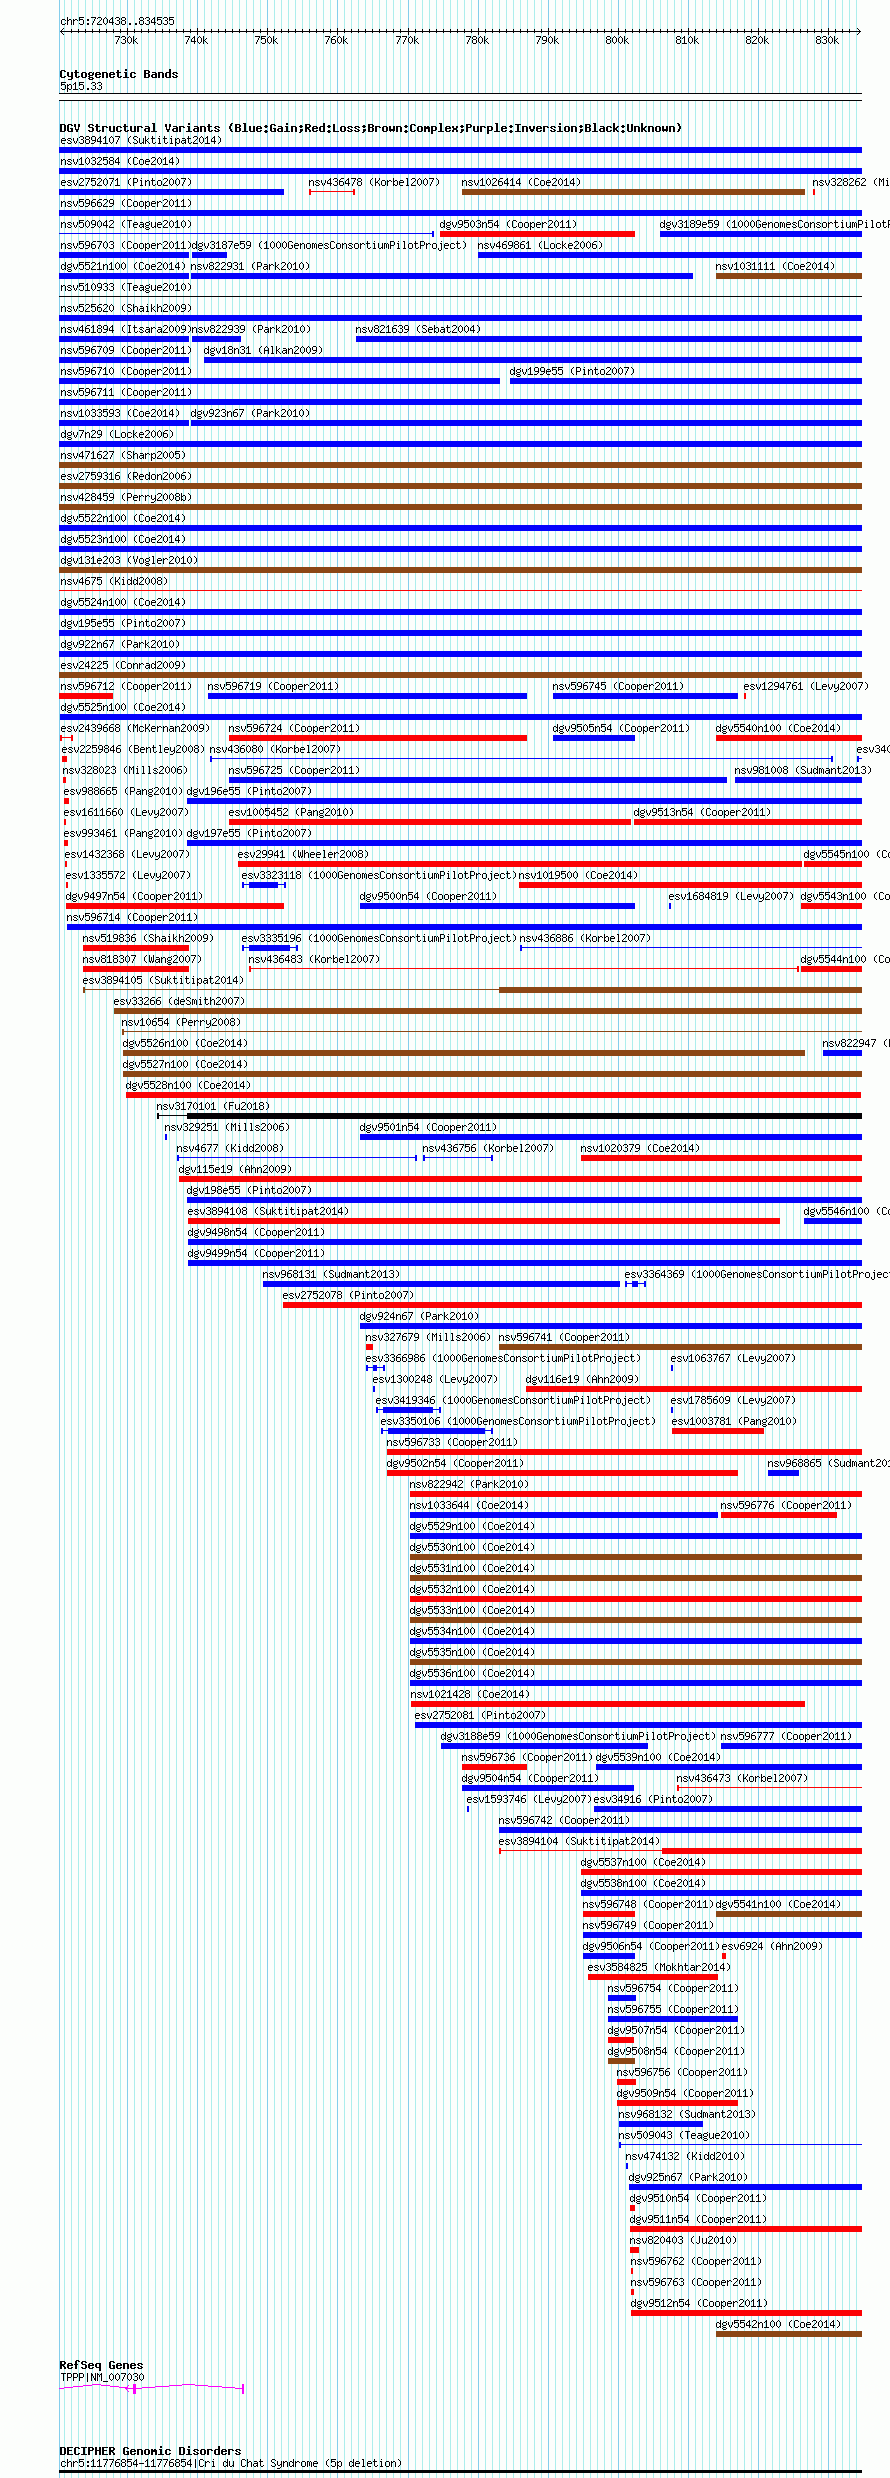Click the 730k ruler position label
890x2478 pixels.
click(x=126, y=40)
